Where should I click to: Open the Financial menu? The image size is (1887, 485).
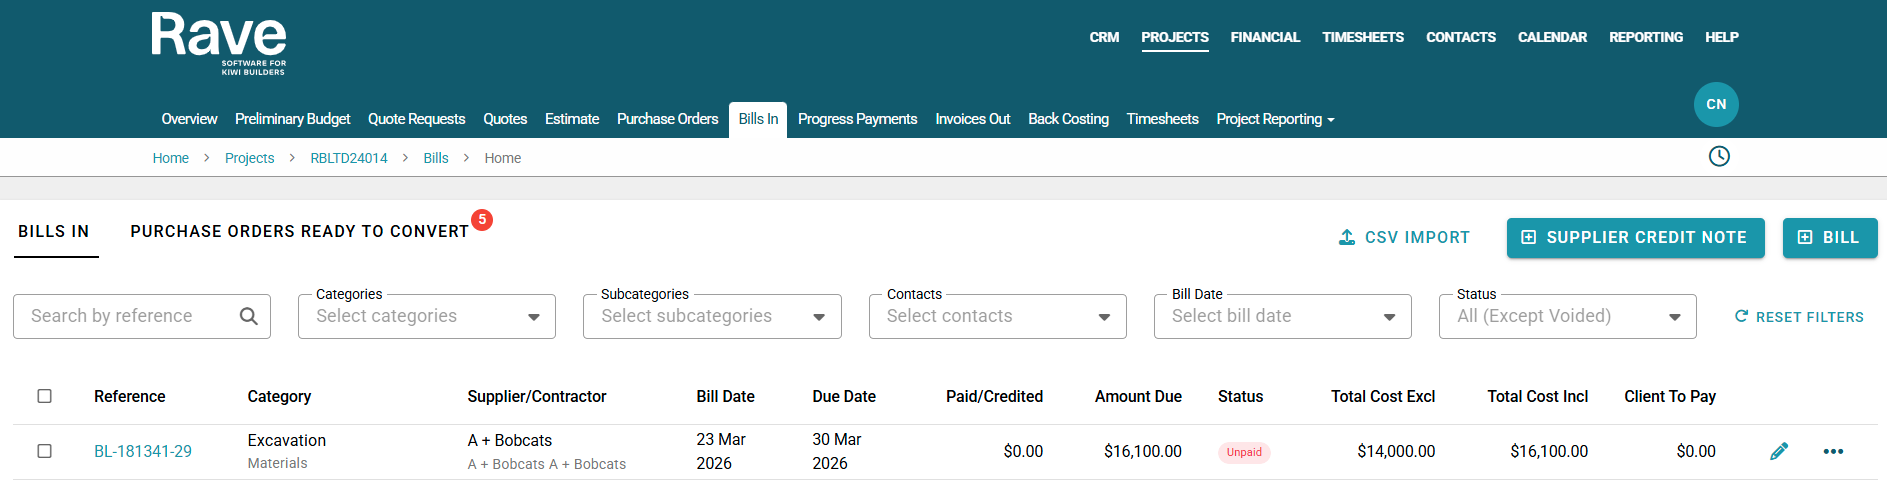coord(1265,37)
